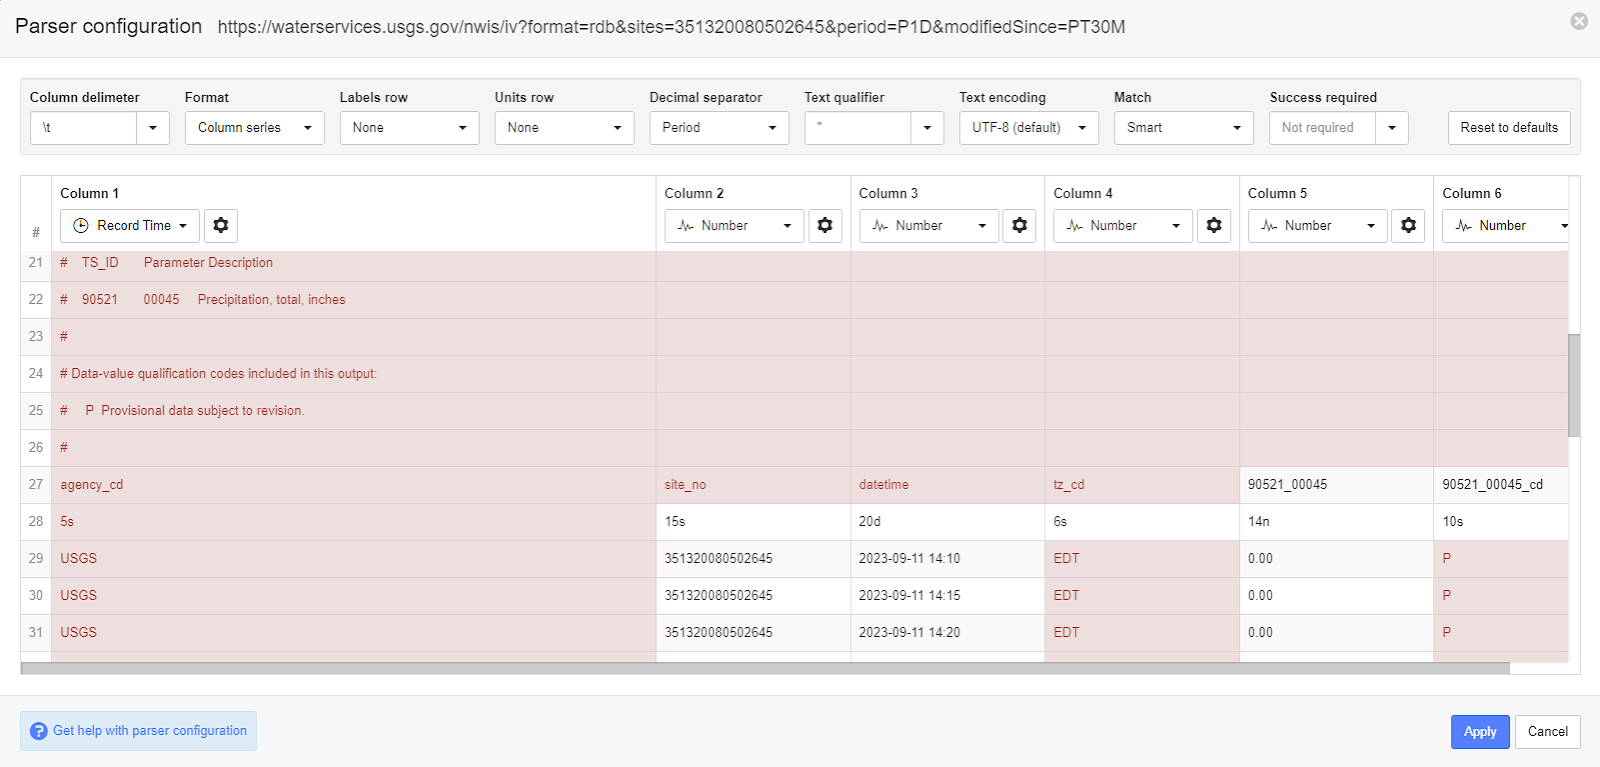The height and width of the screenshot is (767, 1600).
Task: Click site number 351320080502645 in row 30
Action: [x=719, y=596]
